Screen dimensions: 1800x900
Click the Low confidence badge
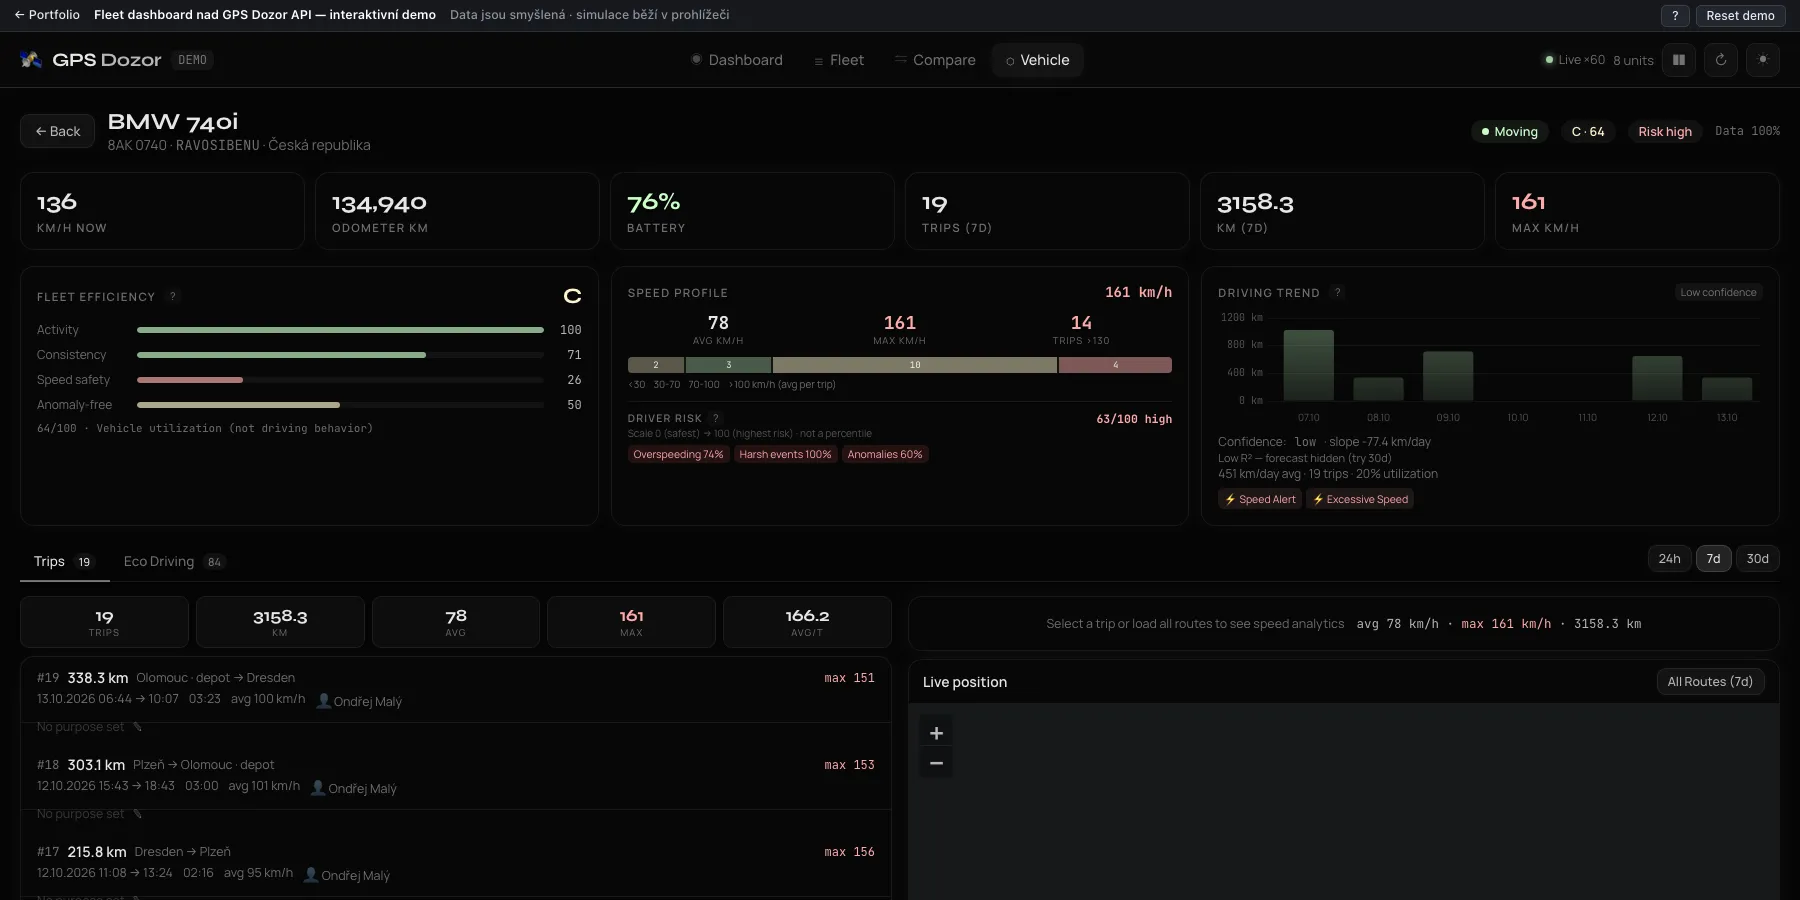point(1718,292)
